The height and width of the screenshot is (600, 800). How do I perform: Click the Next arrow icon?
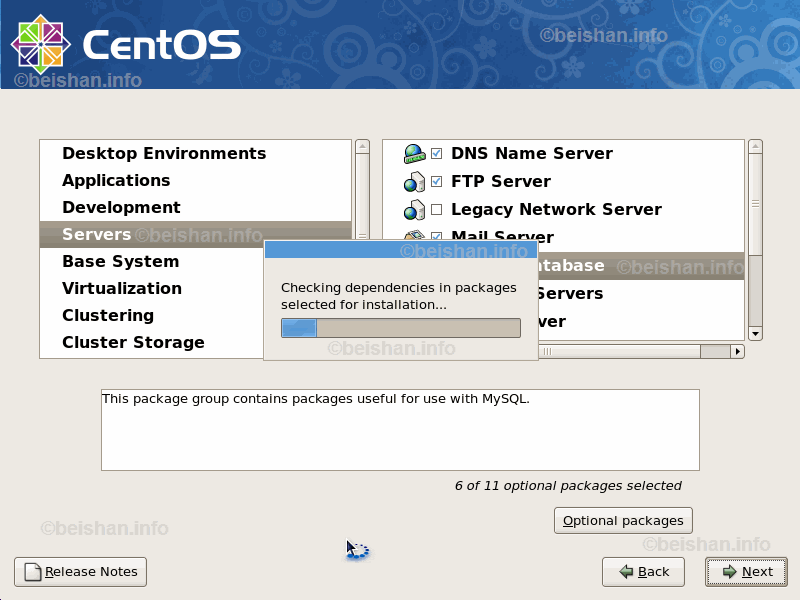click(729, 572)
